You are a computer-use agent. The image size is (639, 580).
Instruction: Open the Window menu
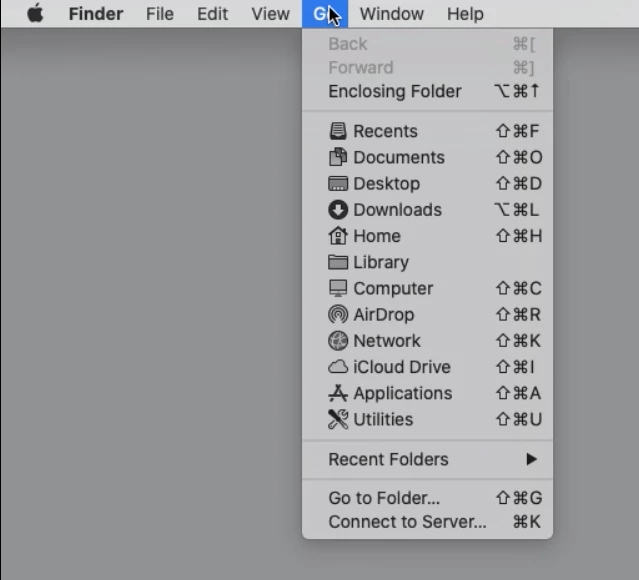click(392, 14)
